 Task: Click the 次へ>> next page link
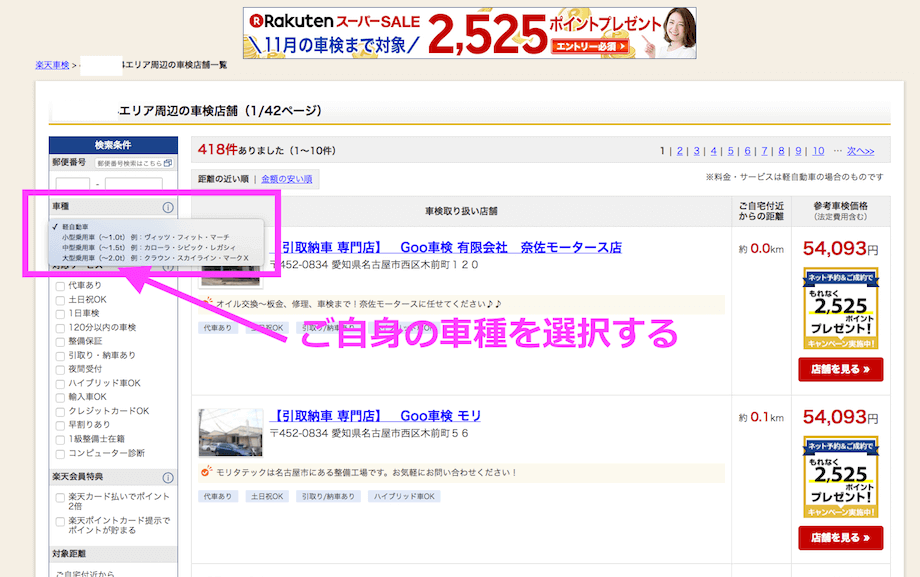(x=860, y=152)
